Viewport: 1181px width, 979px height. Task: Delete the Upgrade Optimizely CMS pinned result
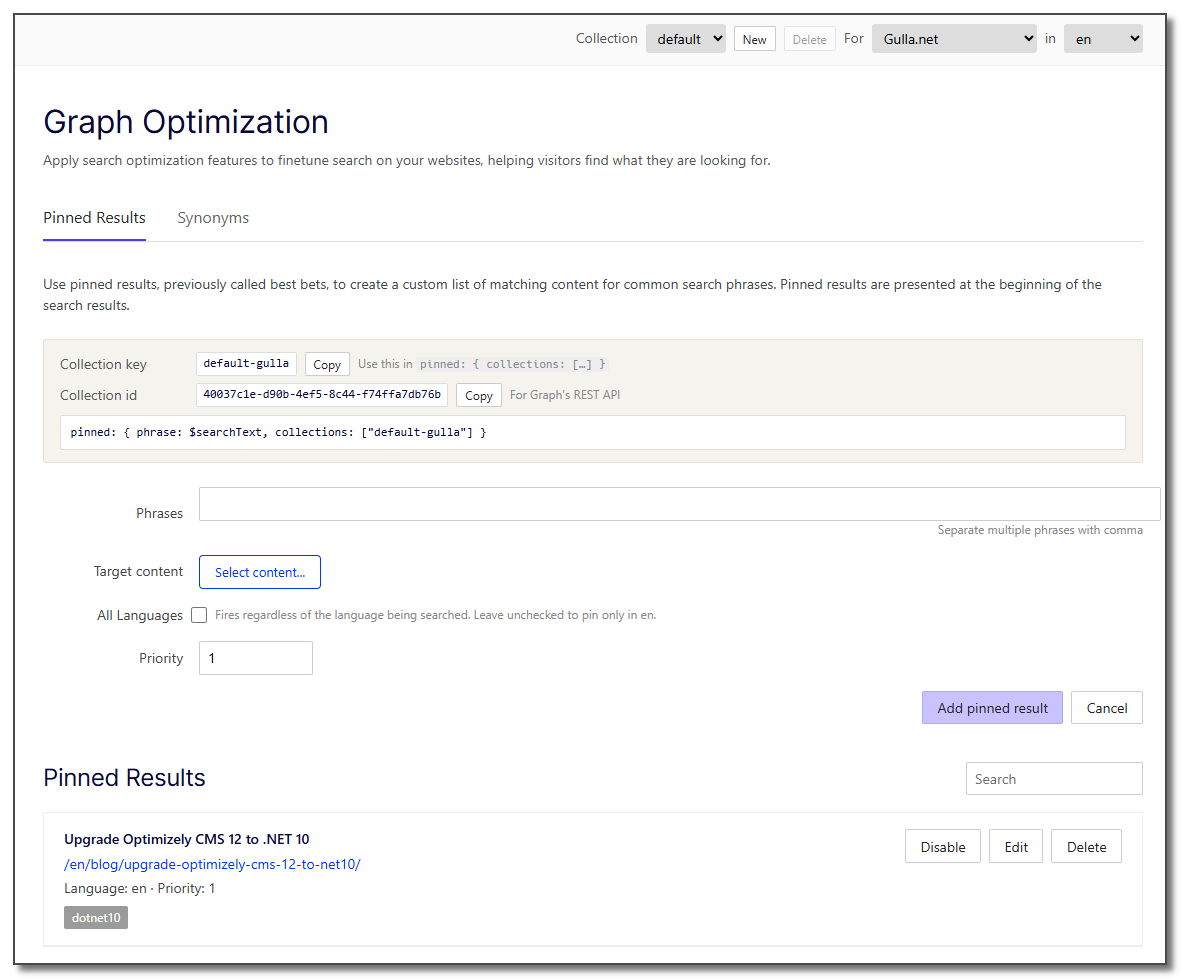[1086, 846]
